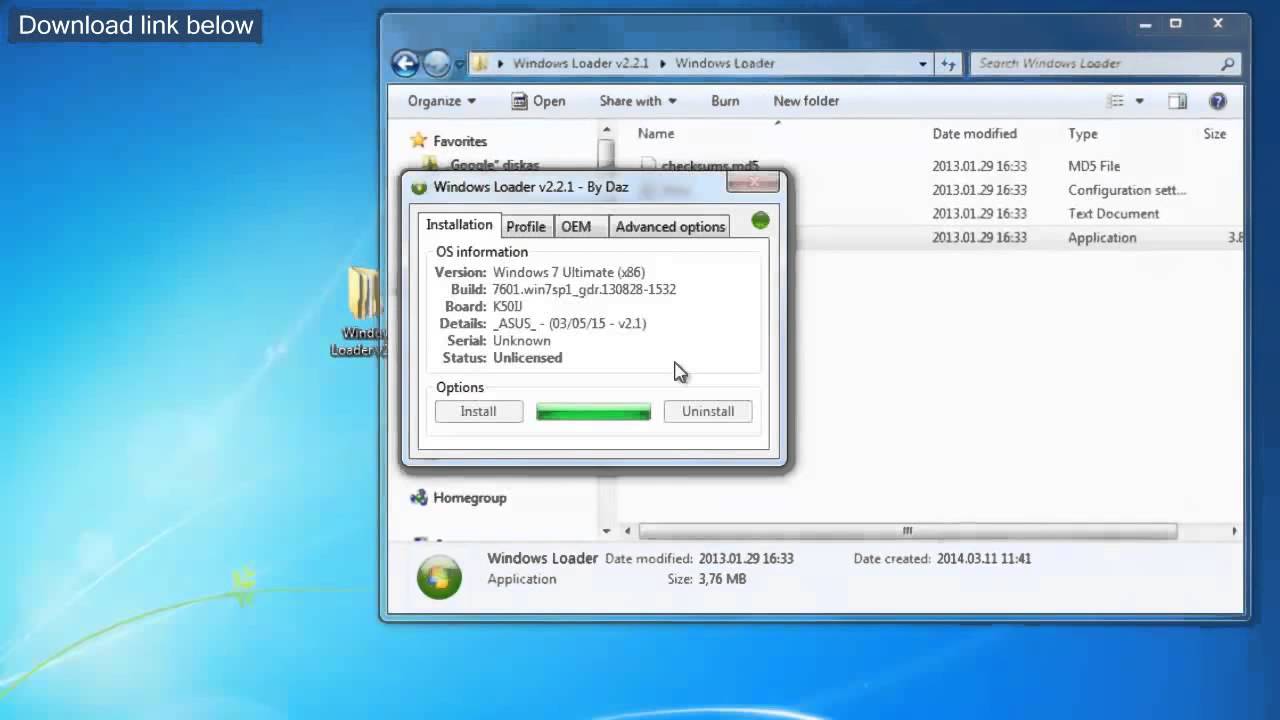Create a folder with 'New folder'
Viewport: 1280px width, 720px height.
(x=806, y=101)
